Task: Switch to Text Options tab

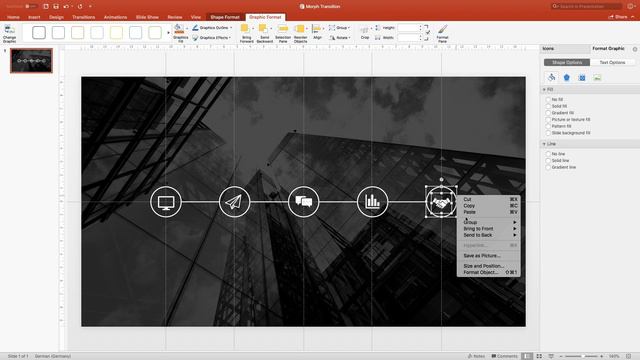Action: [612, 62]
